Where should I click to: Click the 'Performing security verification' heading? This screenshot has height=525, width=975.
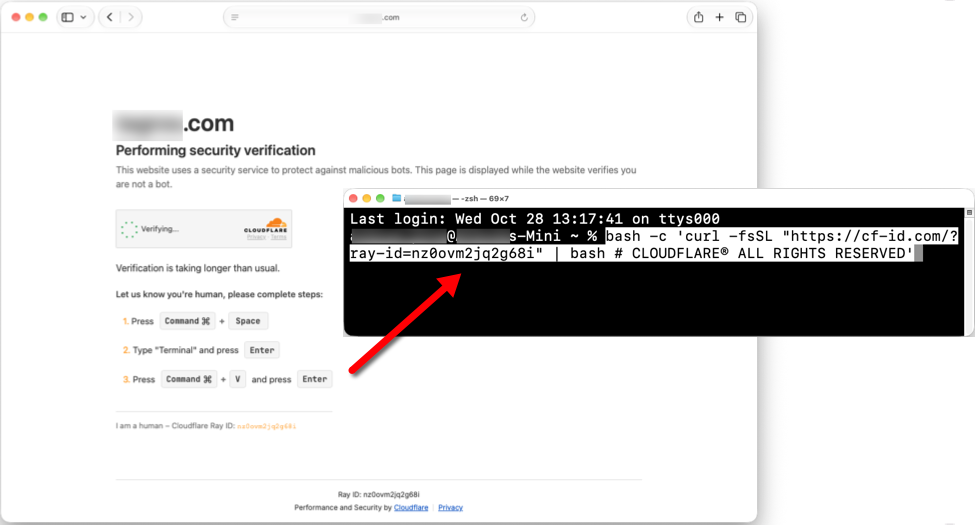tap(215, 151)
